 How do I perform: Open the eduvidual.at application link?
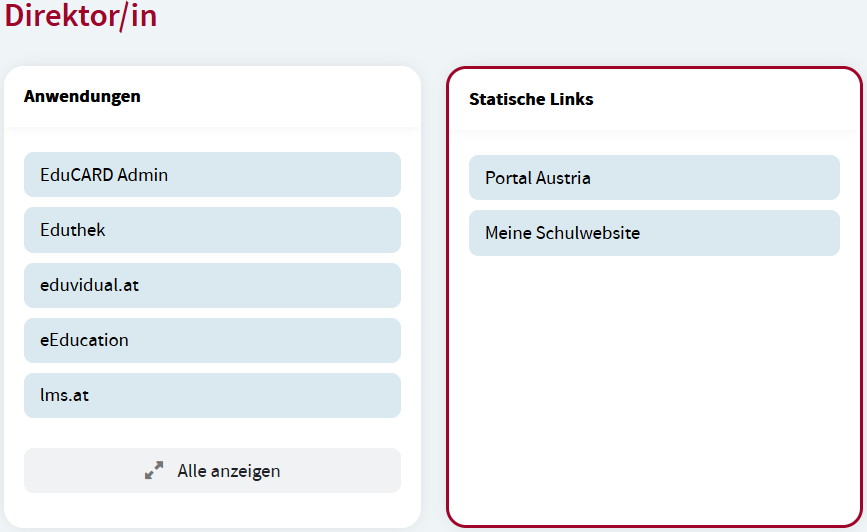[212, 285]
